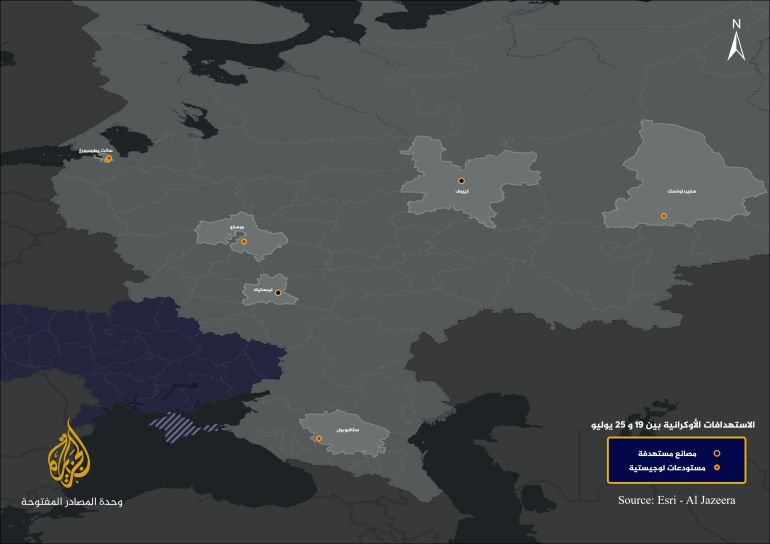Click the logistics depots legend orange dot

point(717,467)
